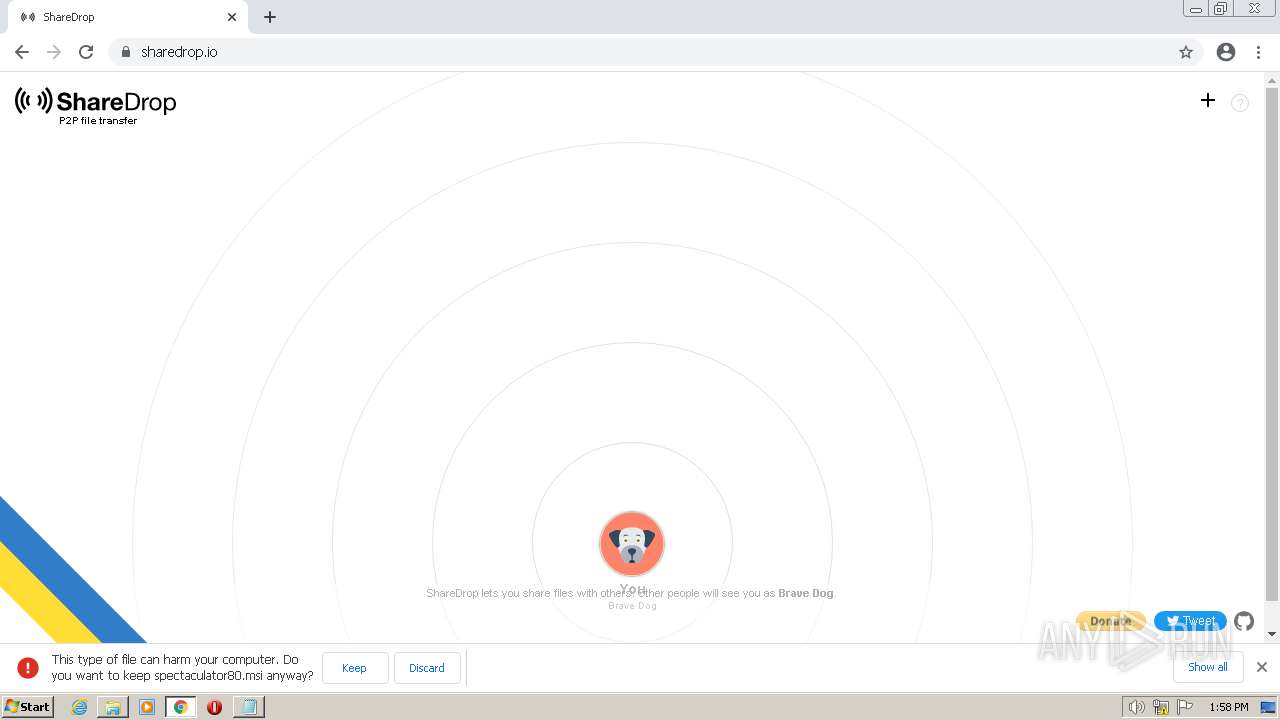The height and width of the screenshot is (720, 1280).
Task: Click the page scrollbar down arrow
Action: (x=1272, y=634)
